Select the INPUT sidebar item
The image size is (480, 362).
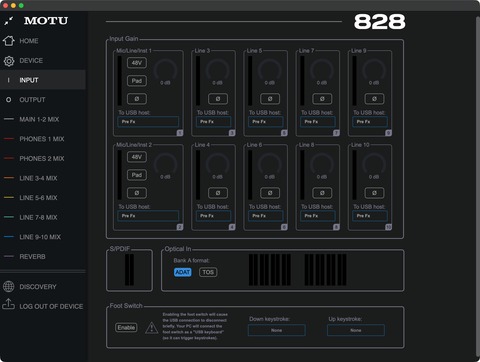point(43,80)
